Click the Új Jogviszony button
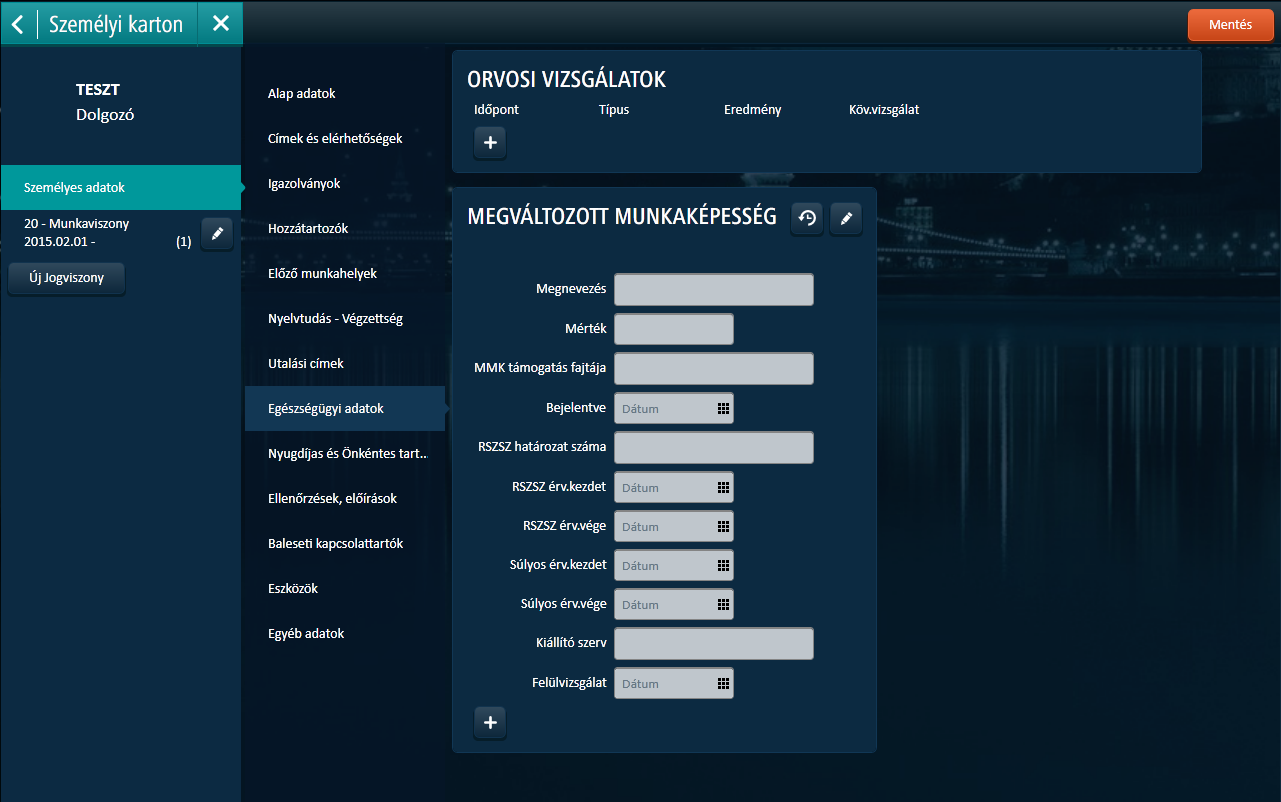This screenshot has height=802, width=1281. pos(67,279)
